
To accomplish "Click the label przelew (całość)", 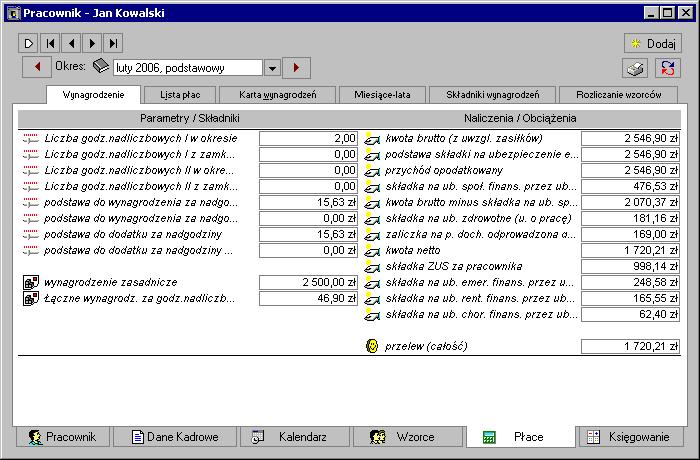I will tap(426, 346).
